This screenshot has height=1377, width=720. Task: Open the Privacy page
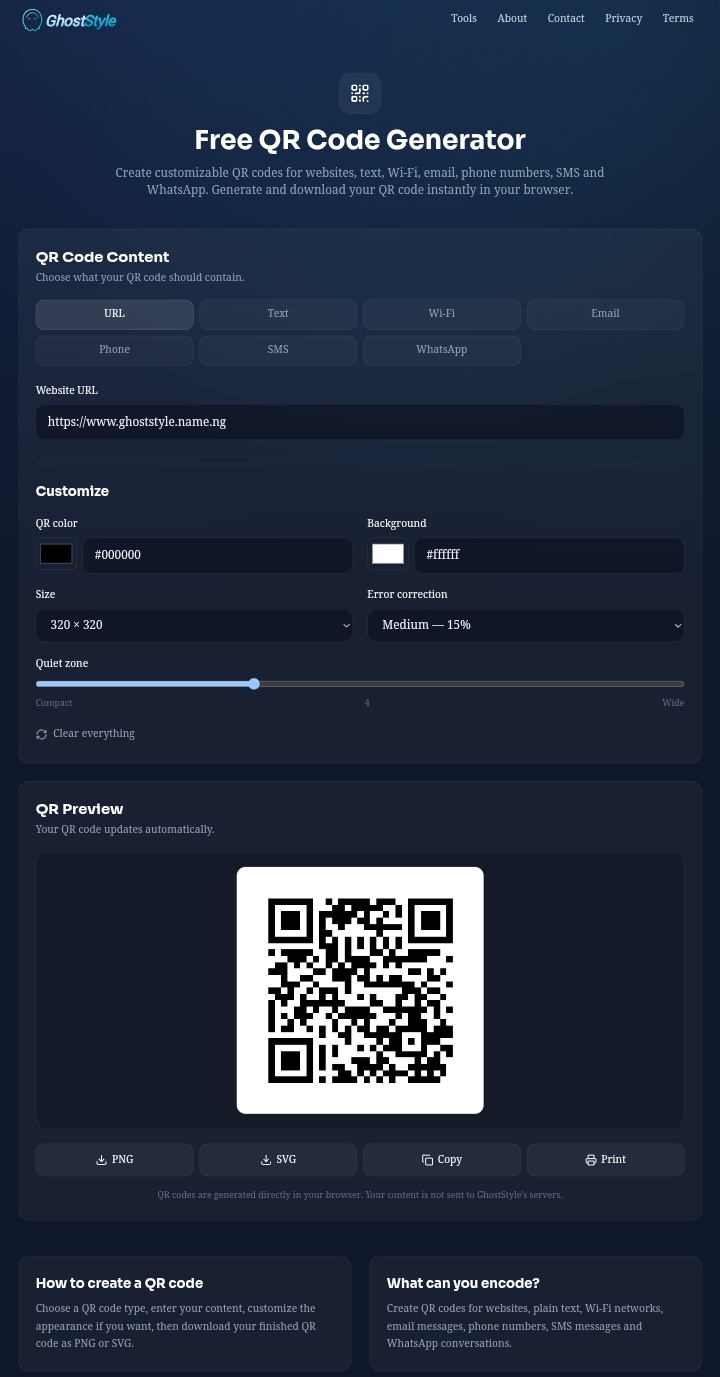pos(623,18)
